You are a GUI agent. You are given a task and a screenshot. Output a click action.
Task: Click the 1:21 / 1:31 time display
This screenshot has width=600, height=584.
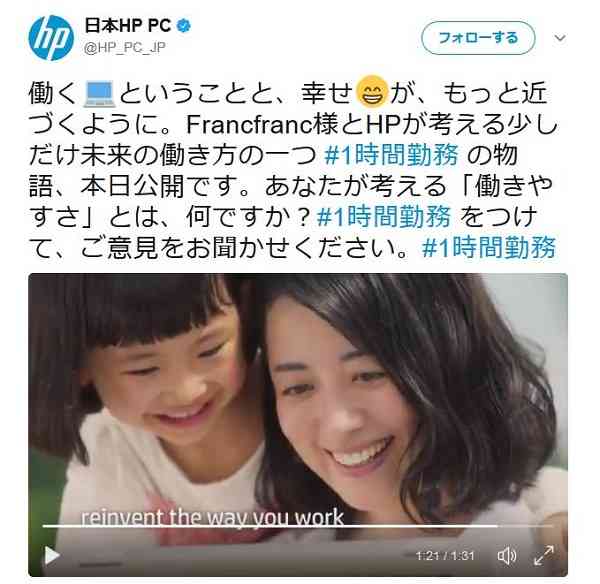(445, 555)
